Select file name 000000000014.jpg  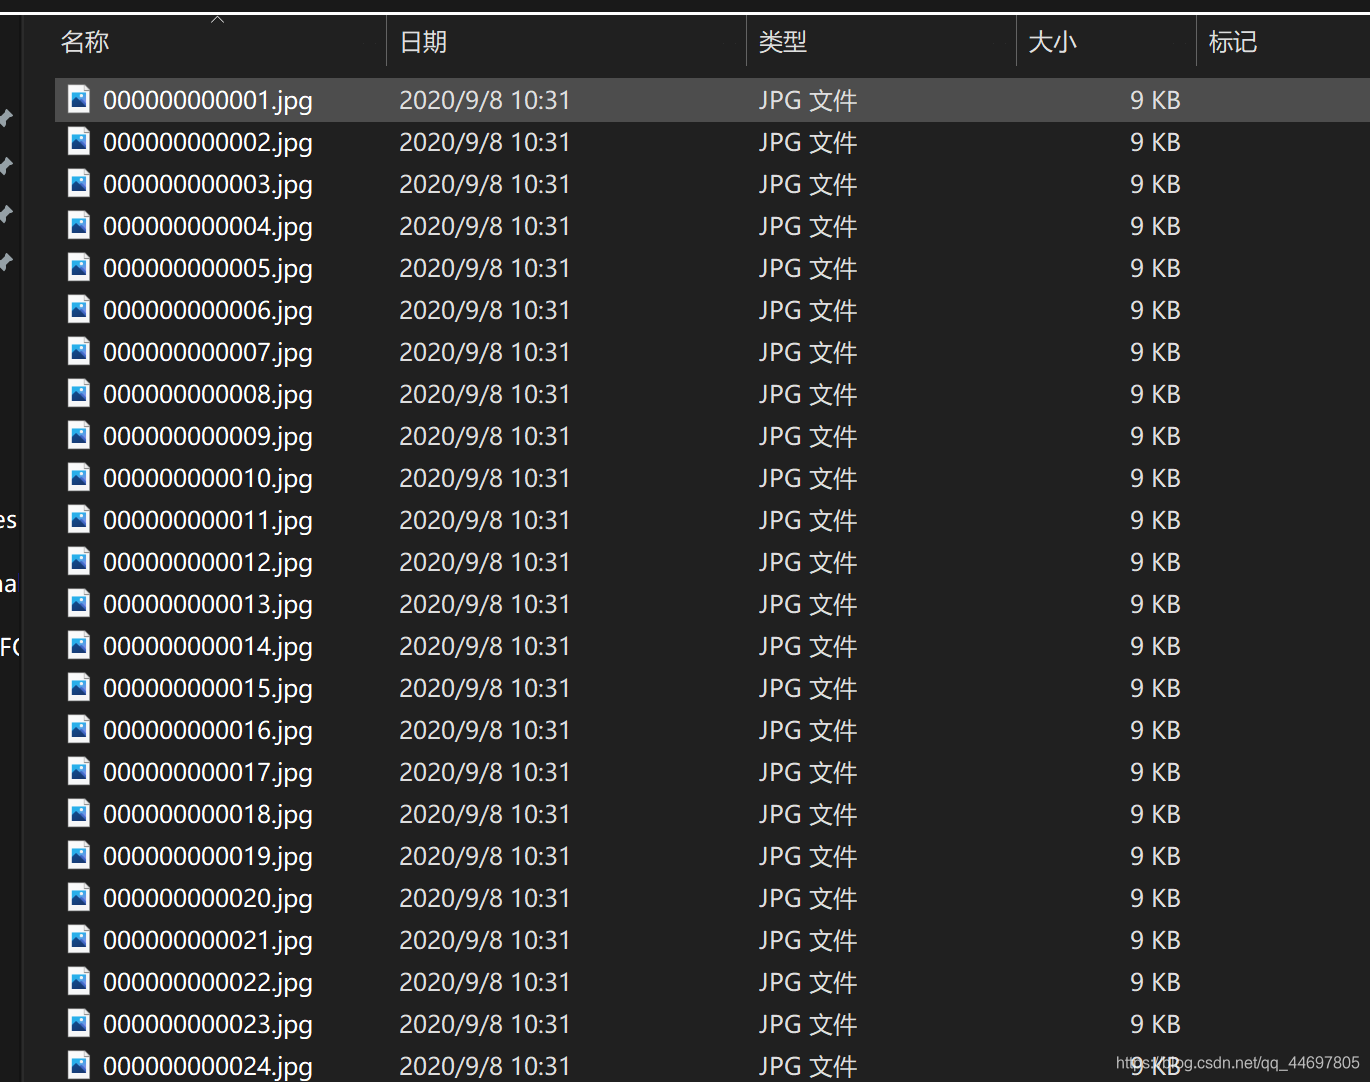coord(208,647)
